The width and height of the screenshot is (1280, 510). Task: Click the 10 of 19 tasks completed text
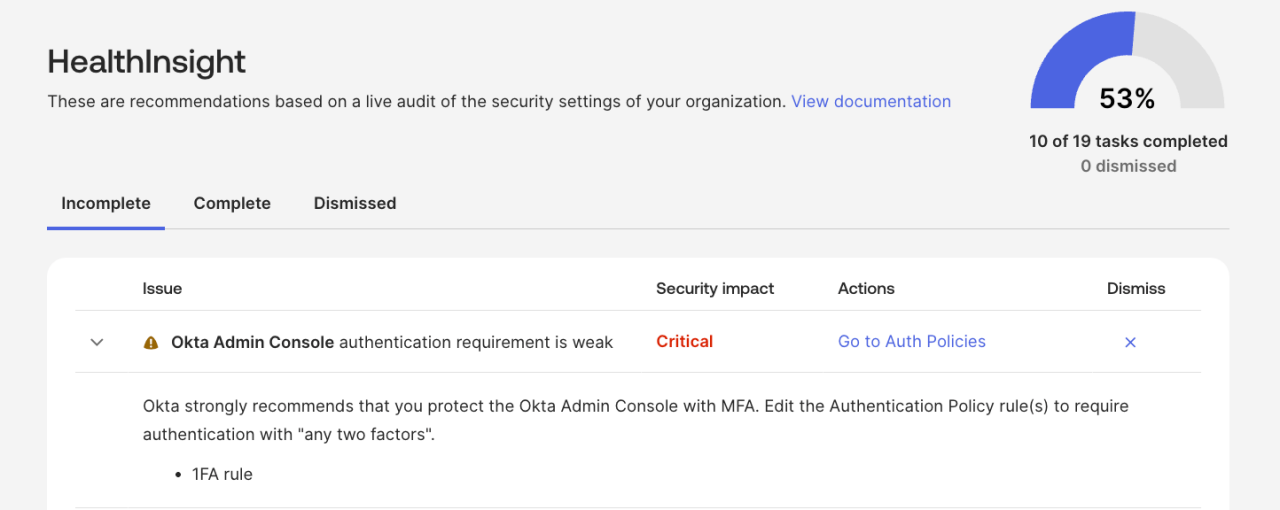tap(1128, 141)
